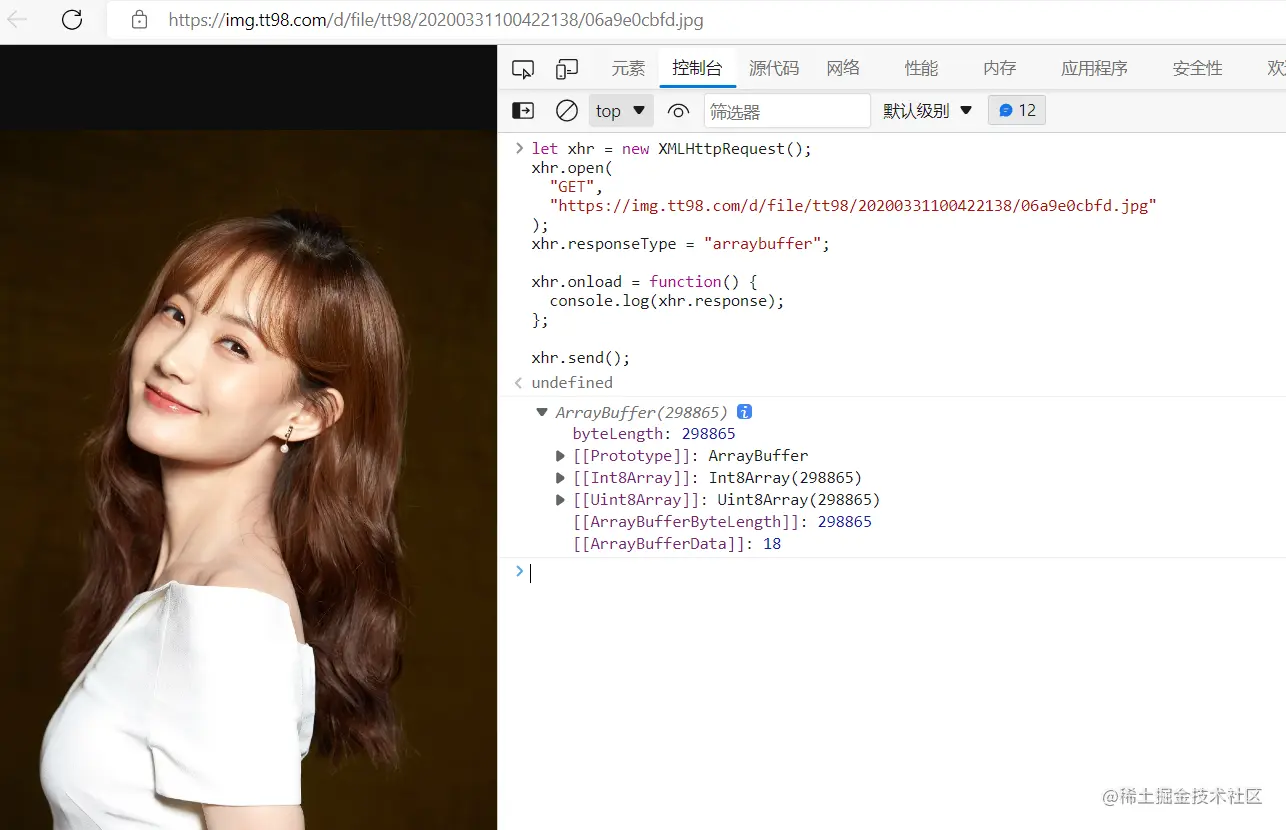Screen dimensions: 1286x830
Task: Clear the console with the circle-slash icon
Action: click(x=567, y=110)
